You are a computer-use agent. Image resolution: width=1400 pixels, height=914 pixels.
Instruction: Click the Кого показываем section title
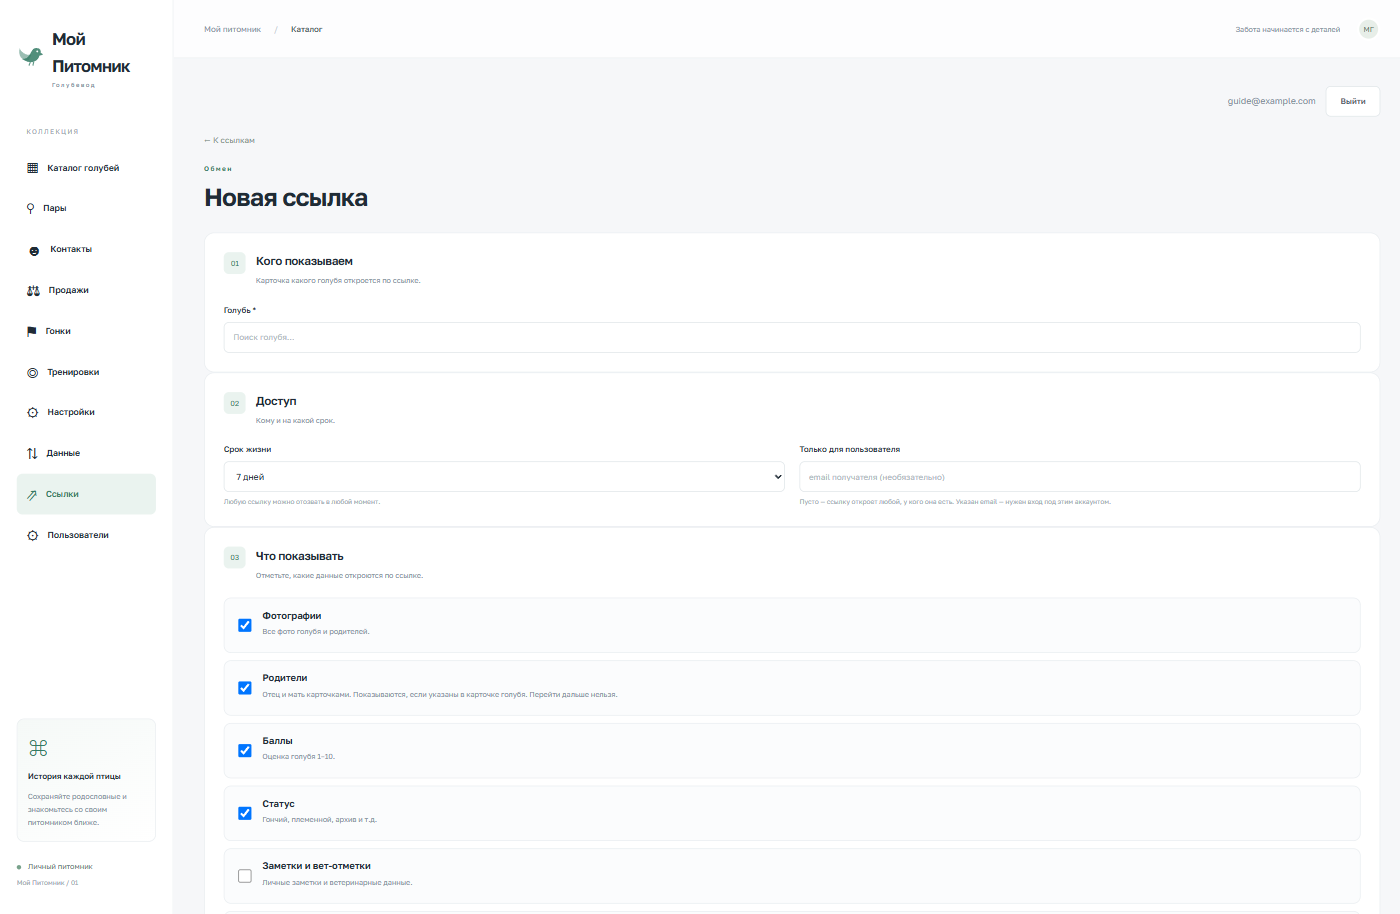304,261
